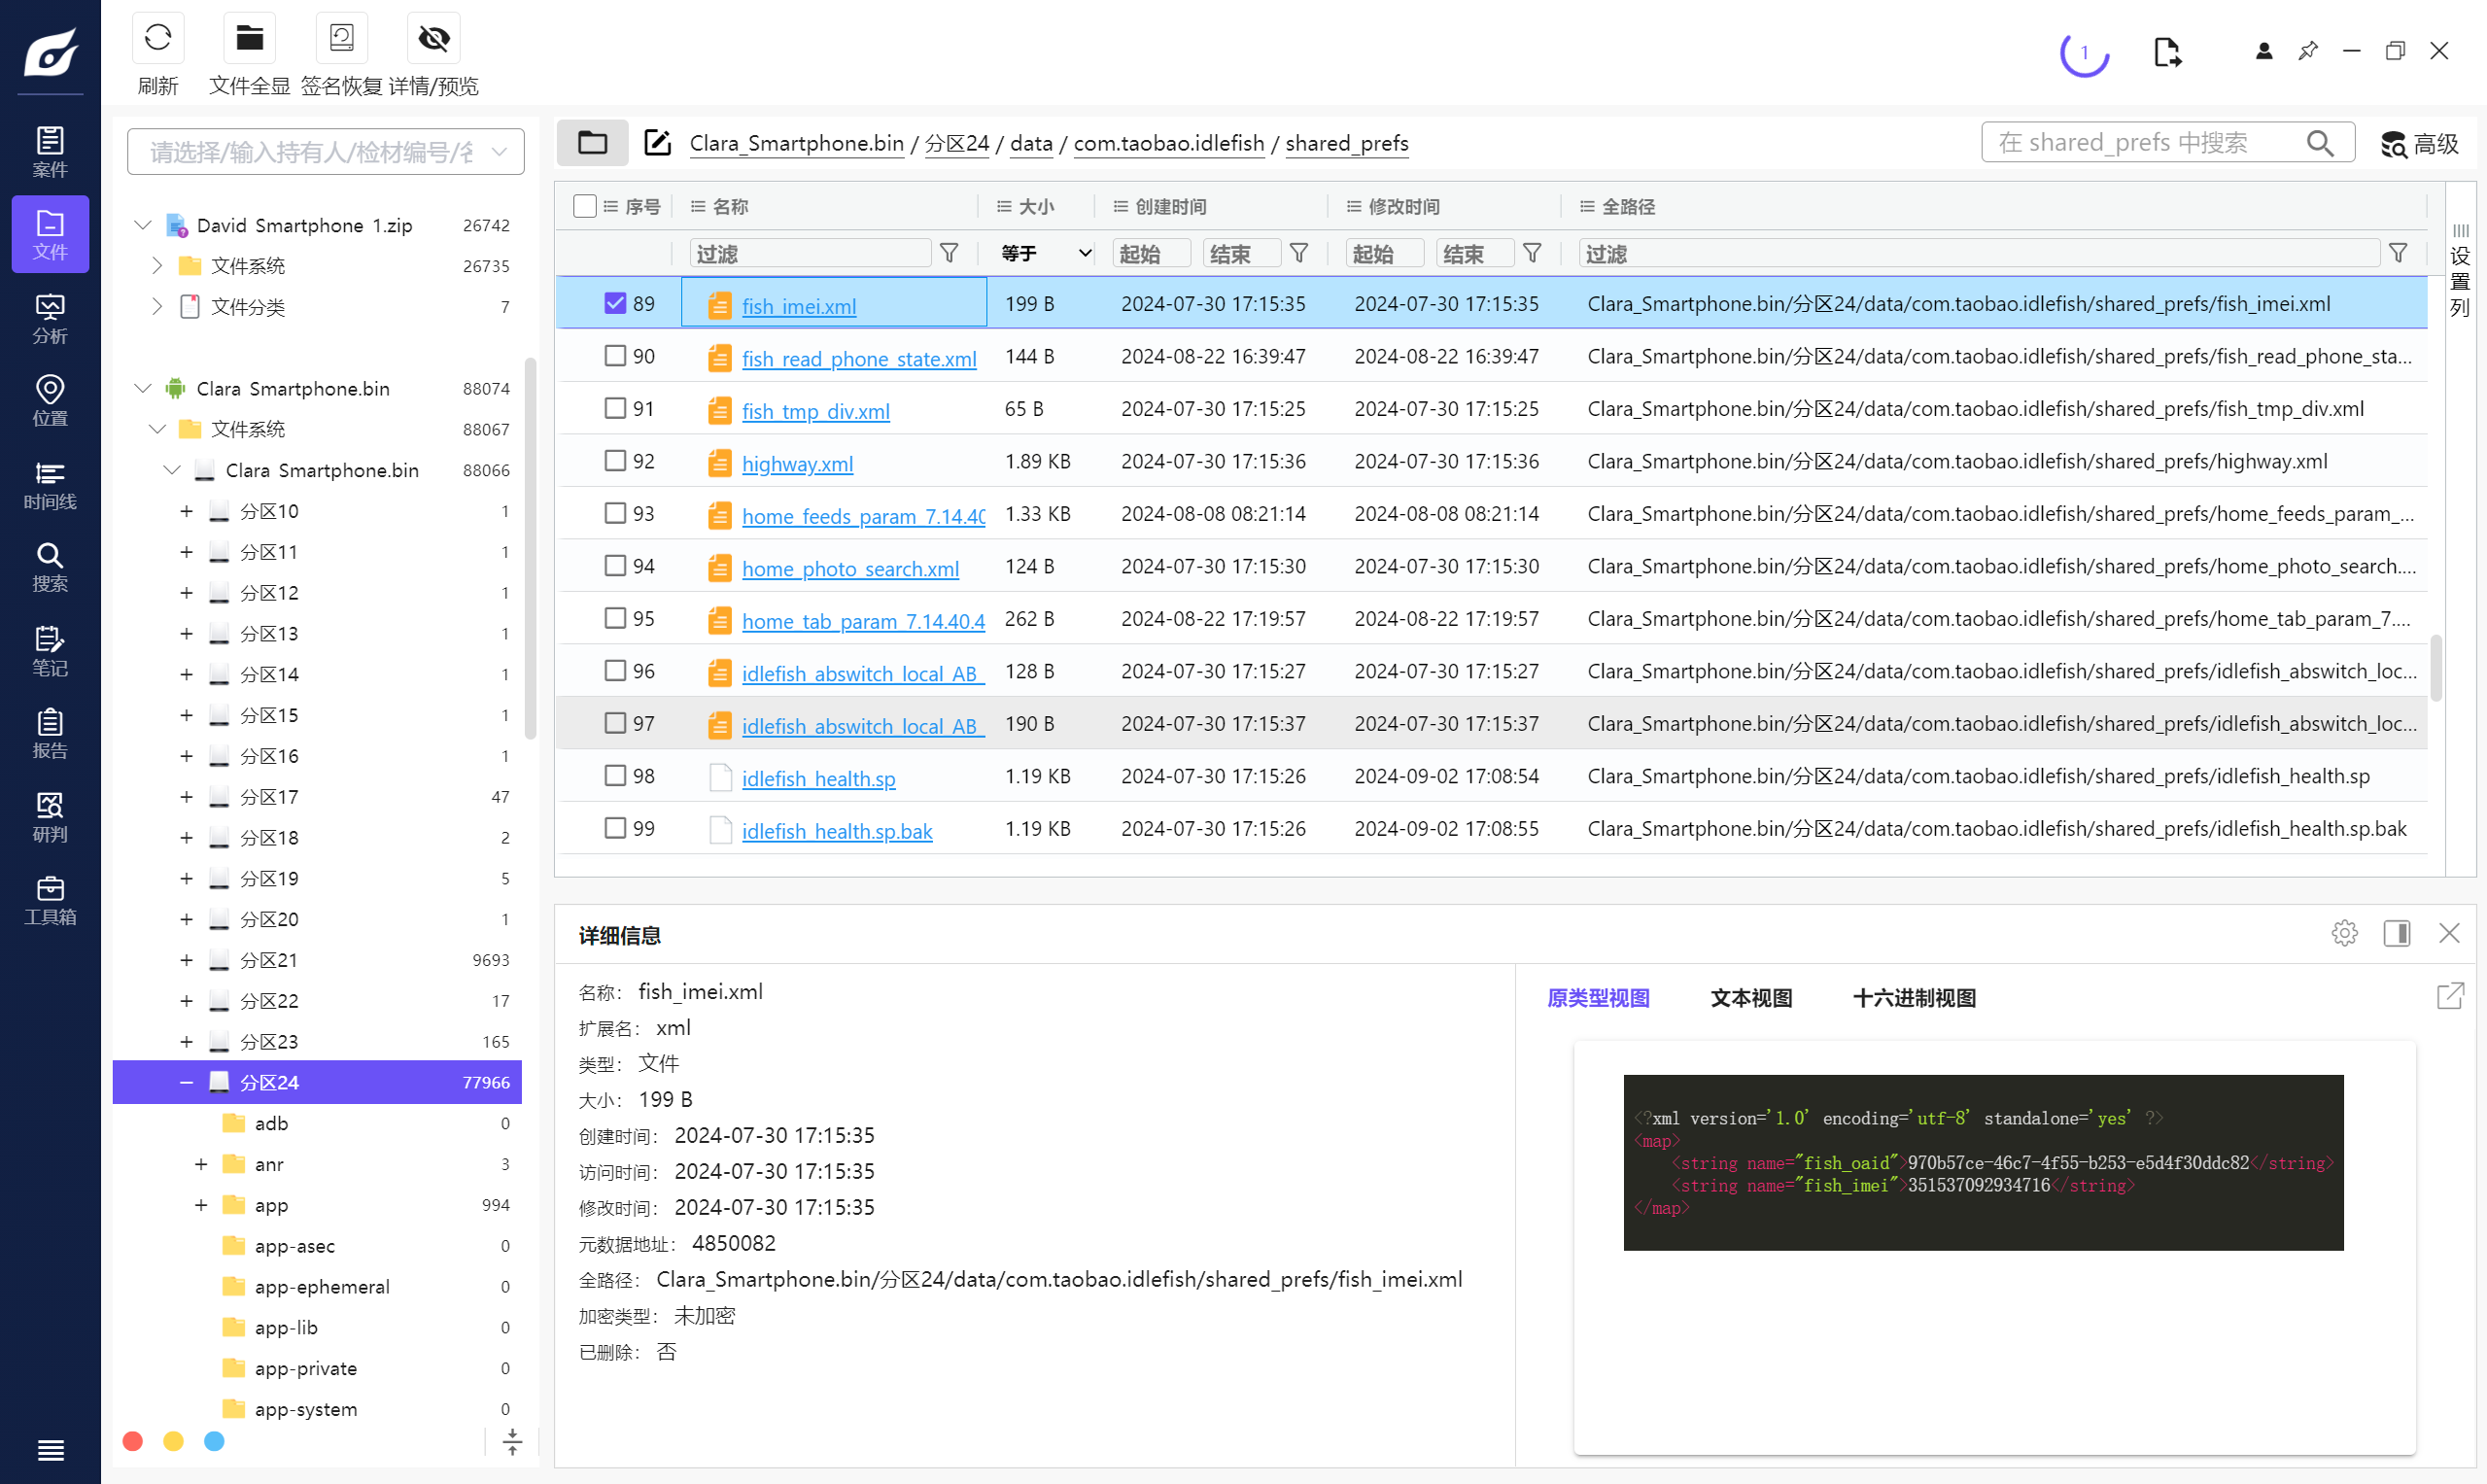This screenshot has height=1484, width=2487.
Task: Toggle the select-all checkbox in table header
Action: click(584, 206)
